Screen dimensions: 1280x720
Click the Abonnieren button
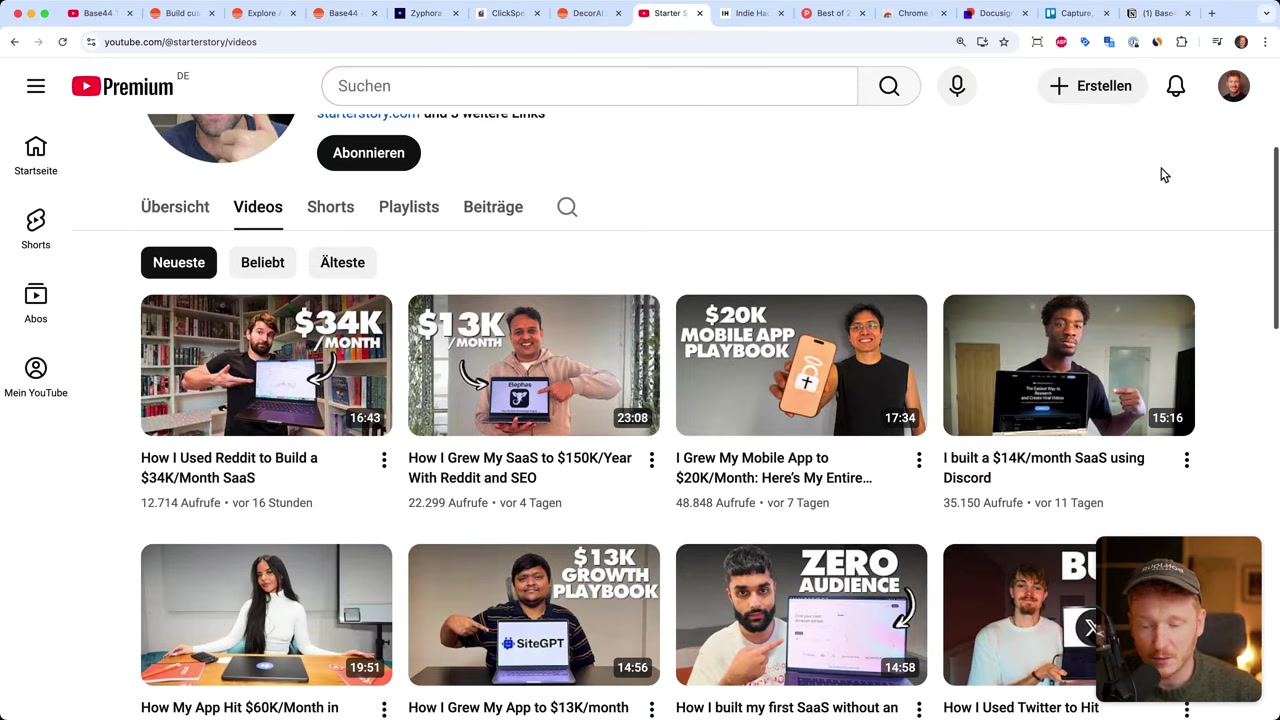(369, 153)
